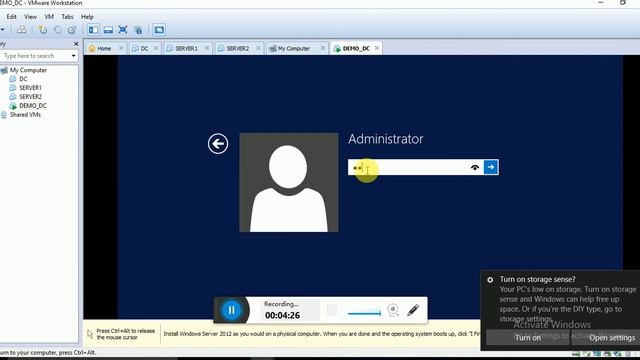Open the Tabs menu
640x360 pixels.
point(67,17)
